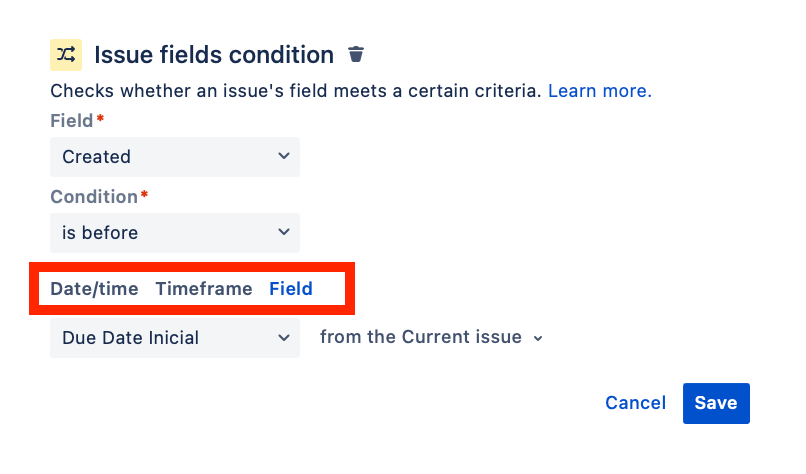The height and width of the screenshot is (474, 806).
Task: Click the small chevron after Current issue
Action: [538, 338]
